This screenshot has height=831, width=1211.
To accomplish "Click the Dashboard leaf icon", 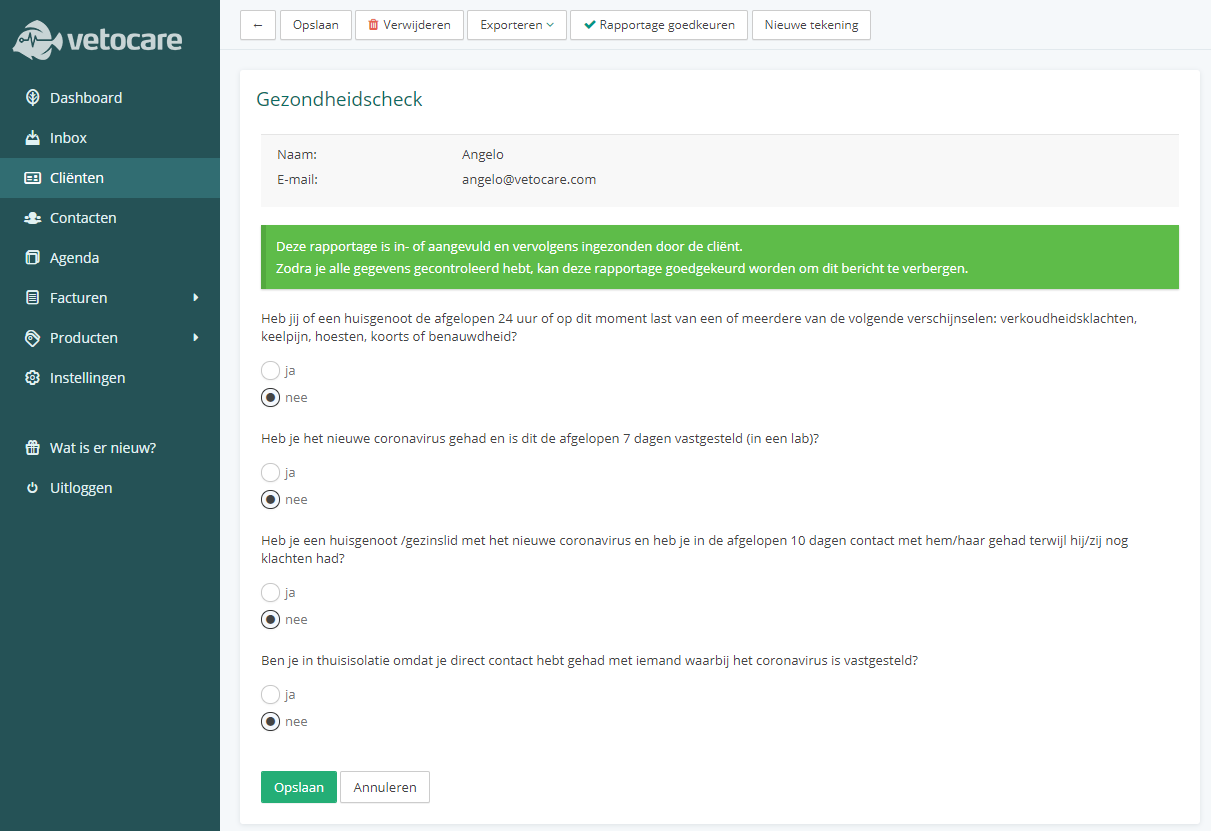I will click(32, 98).
